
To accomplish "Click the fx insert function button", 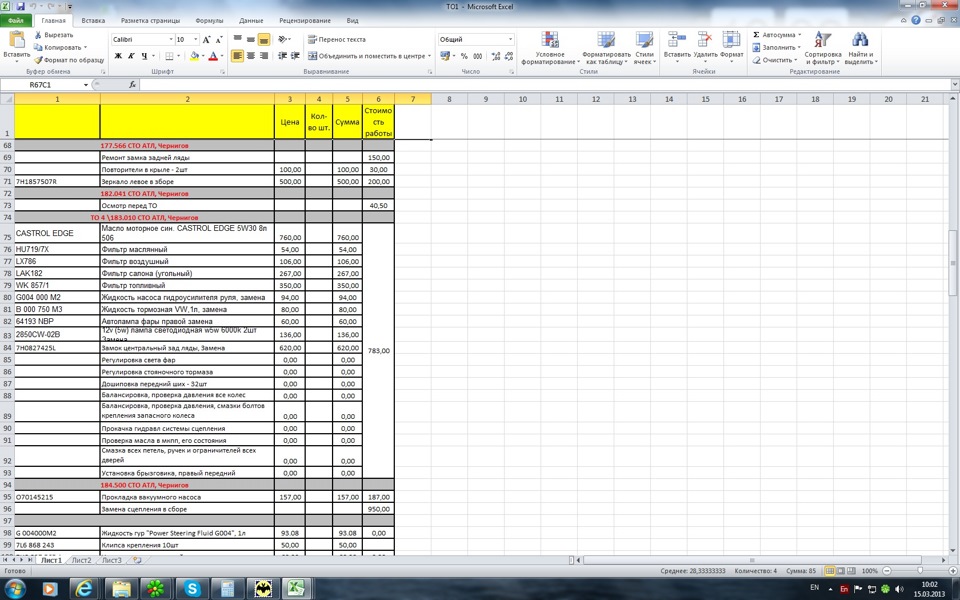I will click(x=132, y=84).
